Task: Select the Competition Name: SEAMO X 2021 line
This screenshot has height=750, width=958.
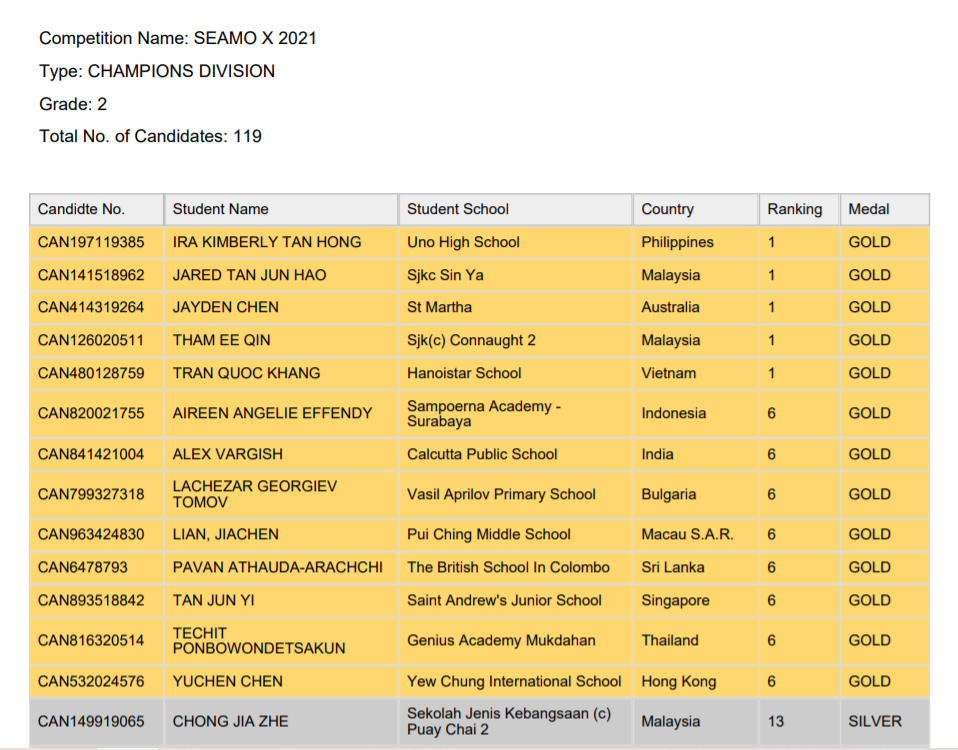Action: 178,38
